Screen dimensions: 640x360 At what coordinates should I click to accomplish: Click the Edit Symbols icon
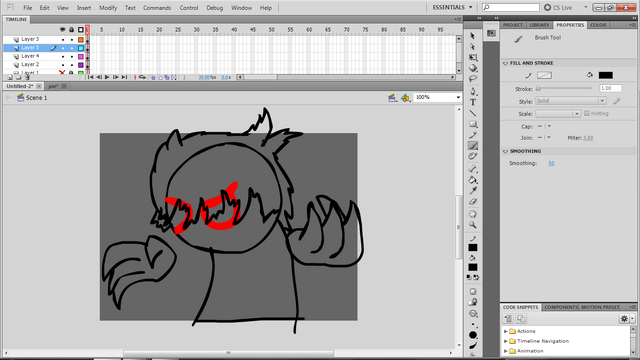tap(405, 98)
